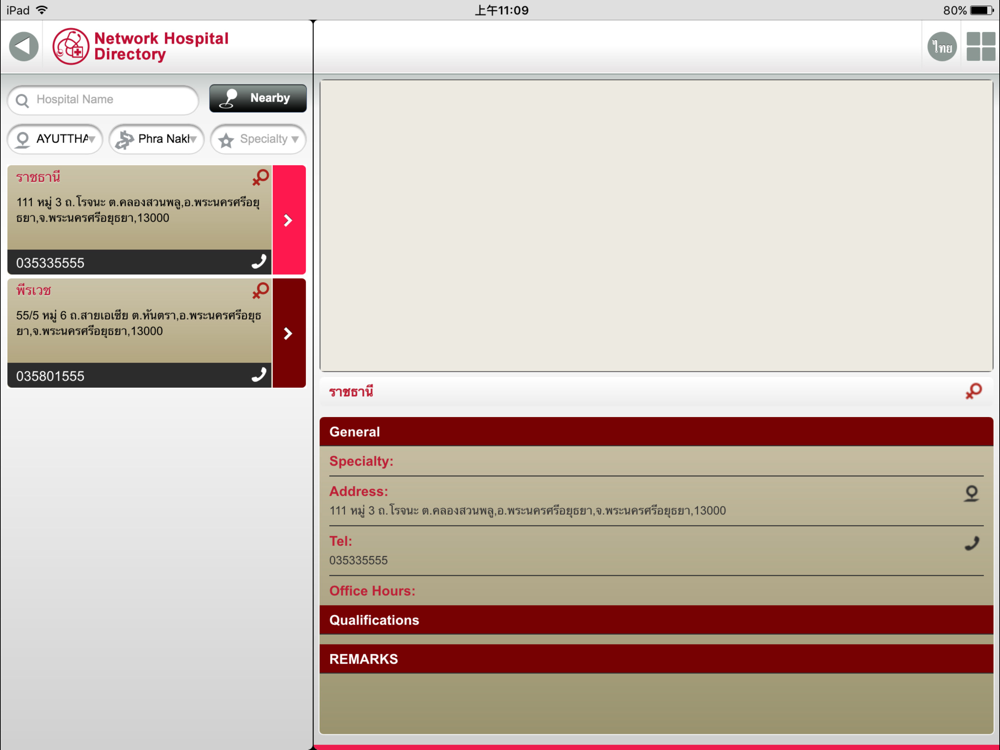Tap the detail address text 111 หมู่ 3
The image size is (1000, 750).
click(527, 510)
